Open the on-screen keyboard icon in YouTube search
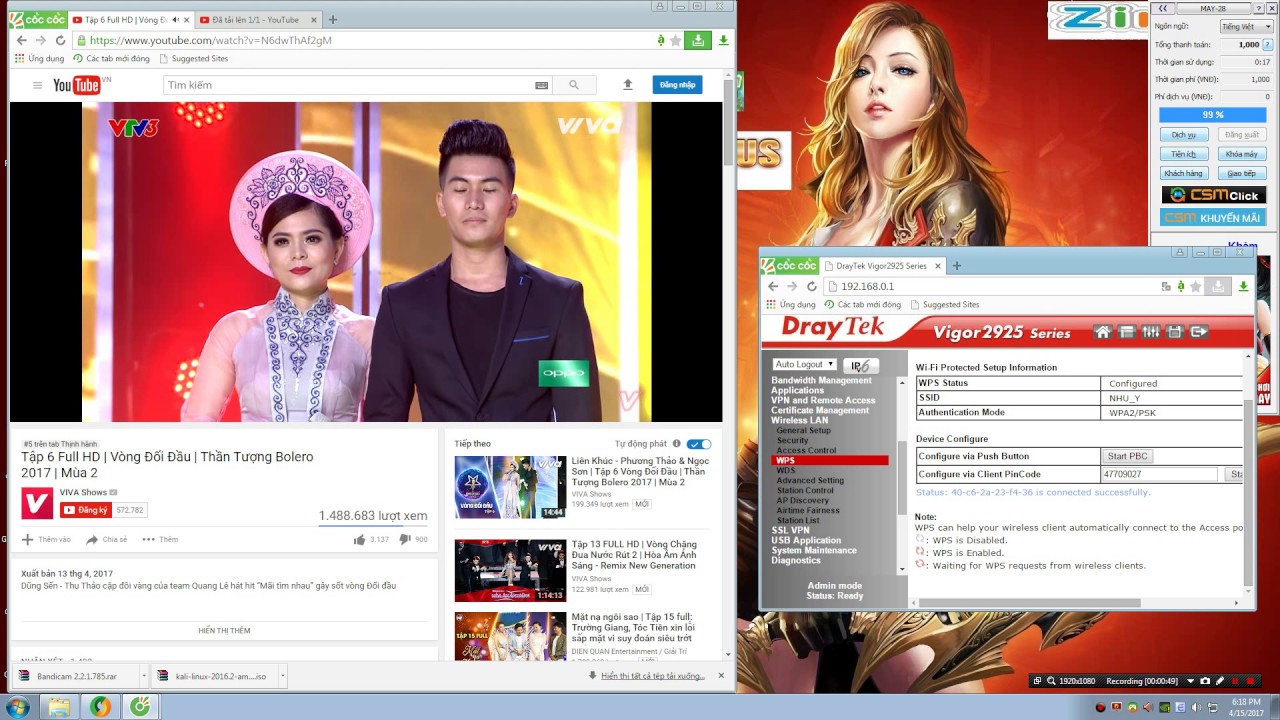1280x720 pixels. coord(541,85)
